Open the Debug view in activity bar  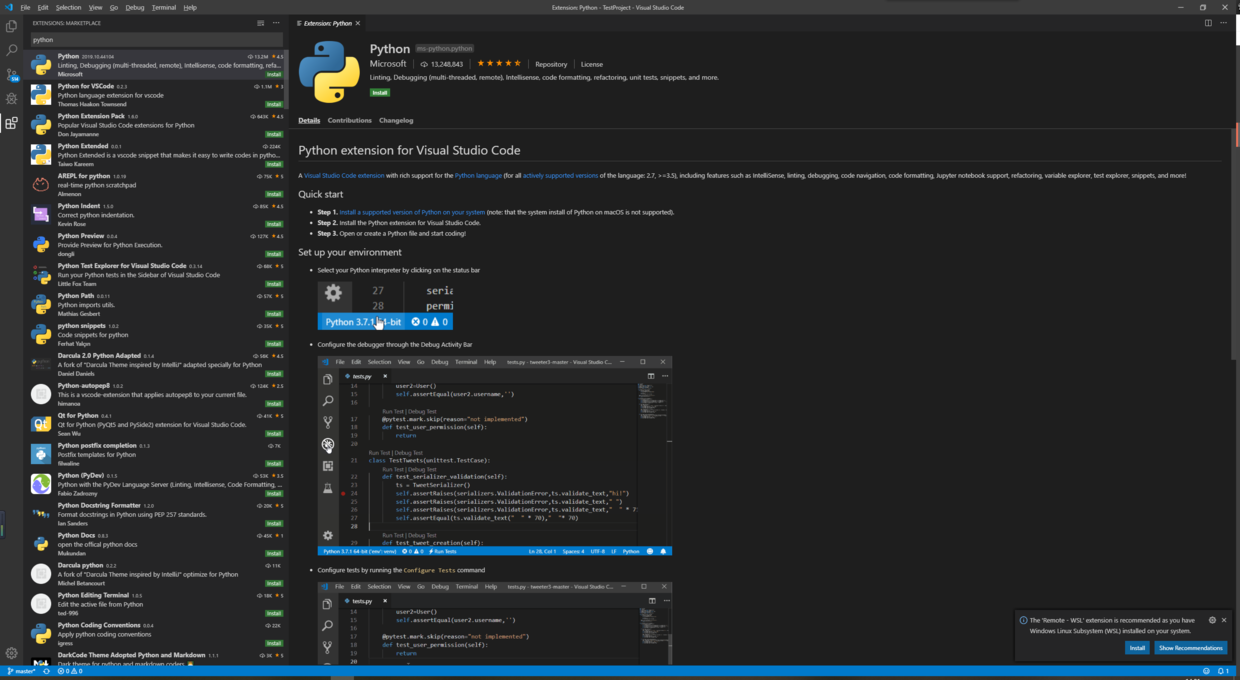point(11,99)
